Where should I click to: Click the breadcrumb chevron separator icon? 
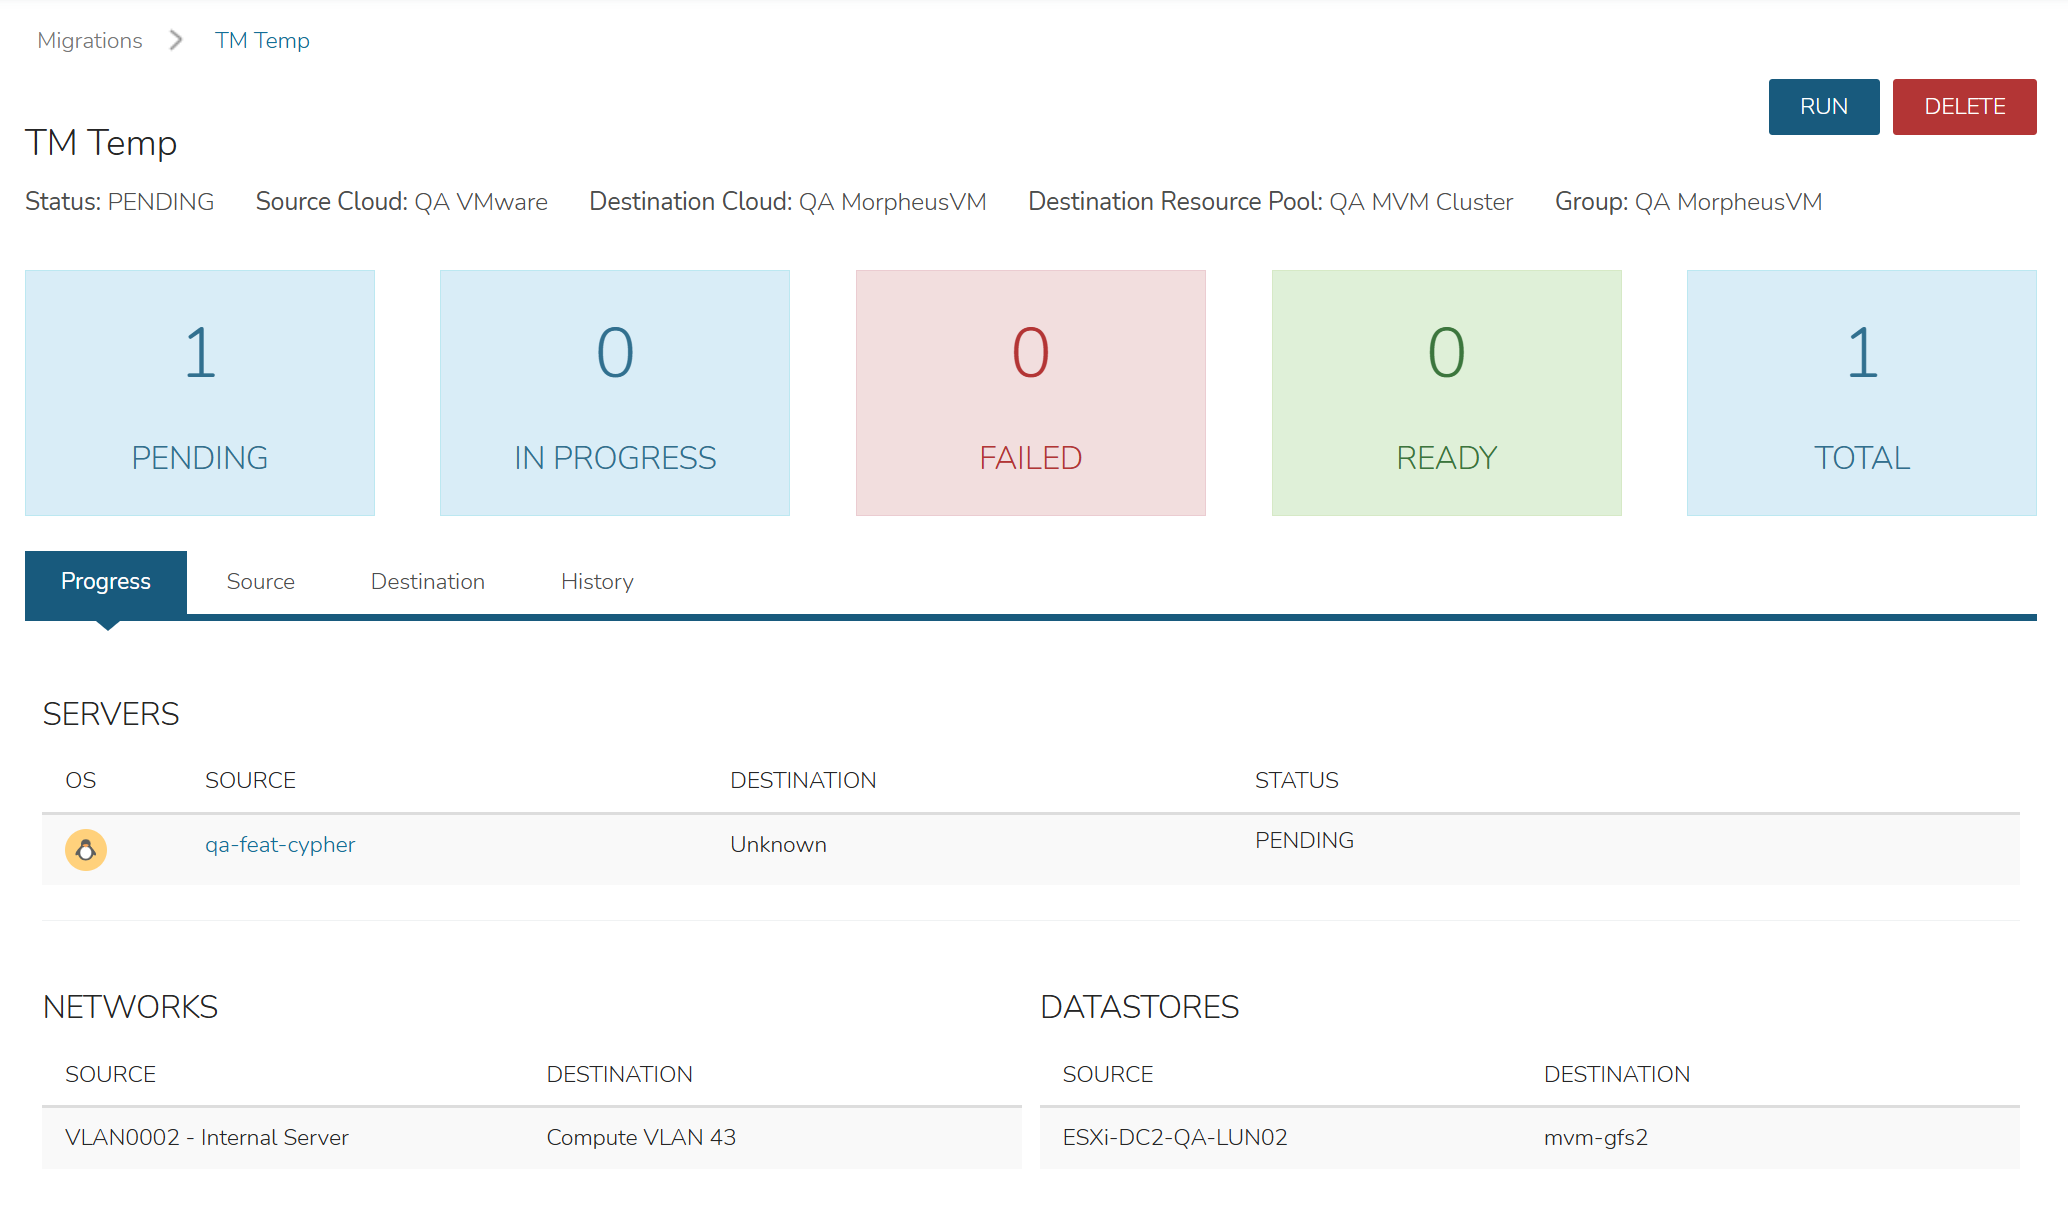pyautogui.click(x=176, y=40)
